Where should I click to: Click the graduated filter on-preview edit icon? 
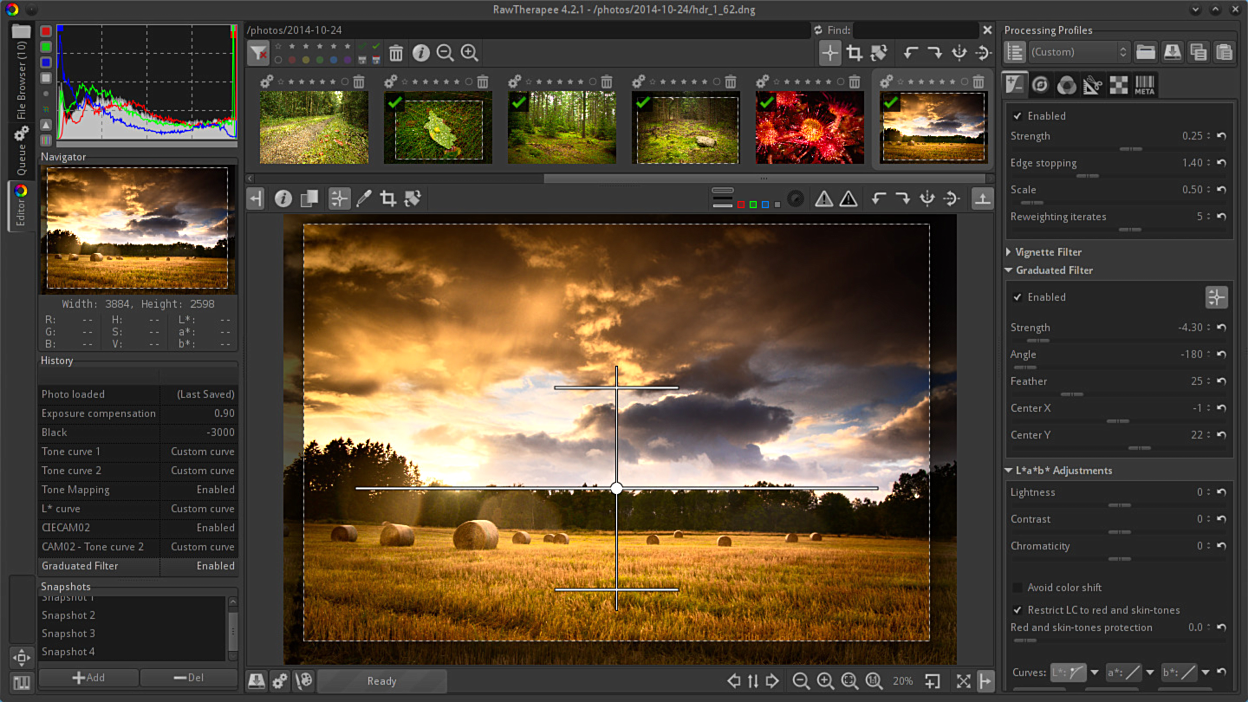tap(1216, 297)
